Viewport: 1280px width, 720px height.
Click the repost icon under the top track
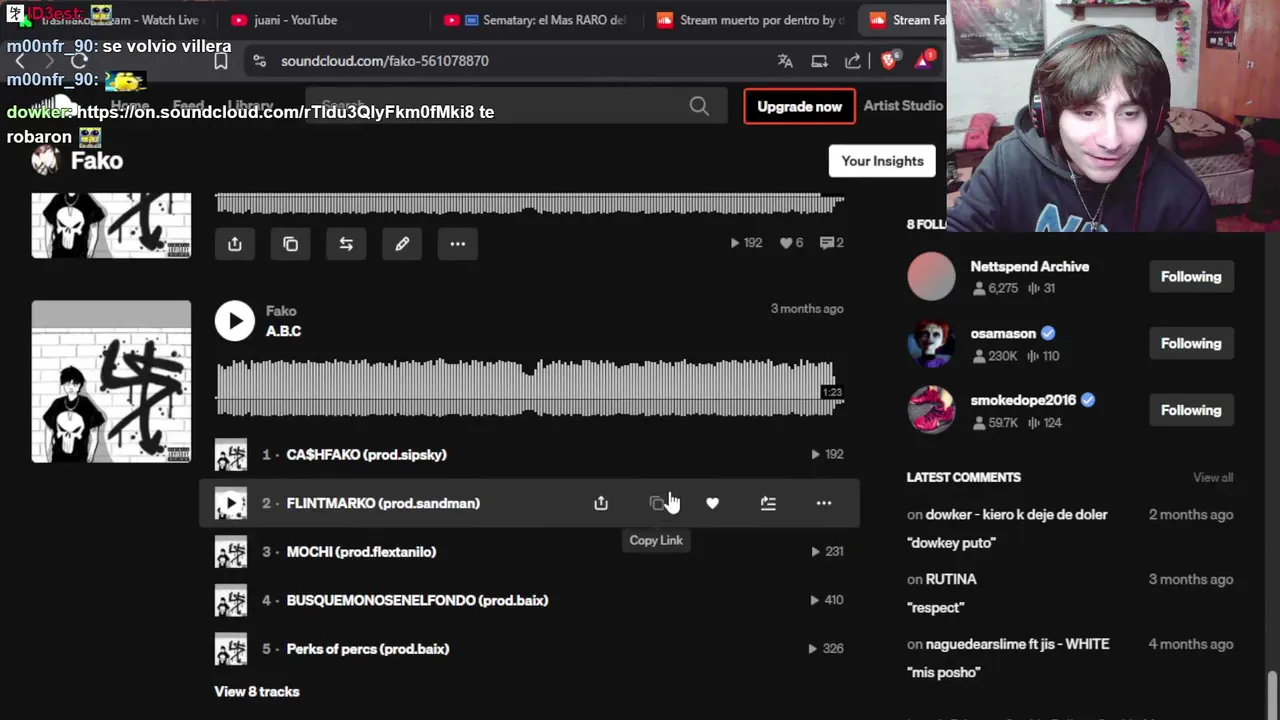coord(346,244)
